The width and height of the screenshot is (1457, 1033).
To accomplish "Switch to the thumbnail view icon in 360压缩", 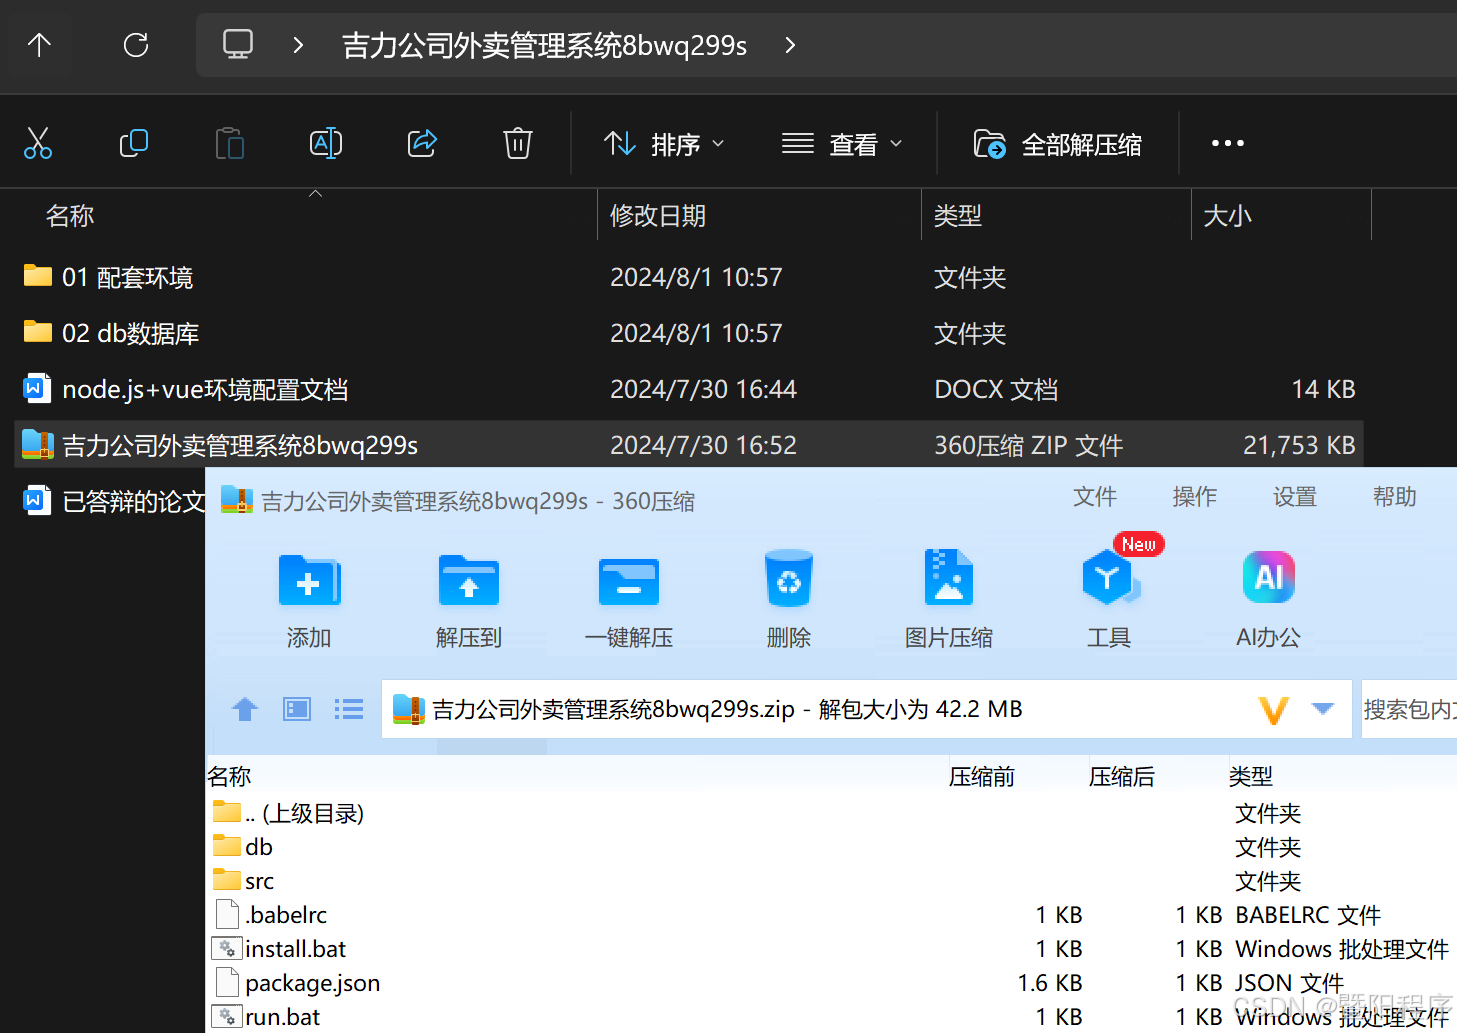I will point(297,709).
